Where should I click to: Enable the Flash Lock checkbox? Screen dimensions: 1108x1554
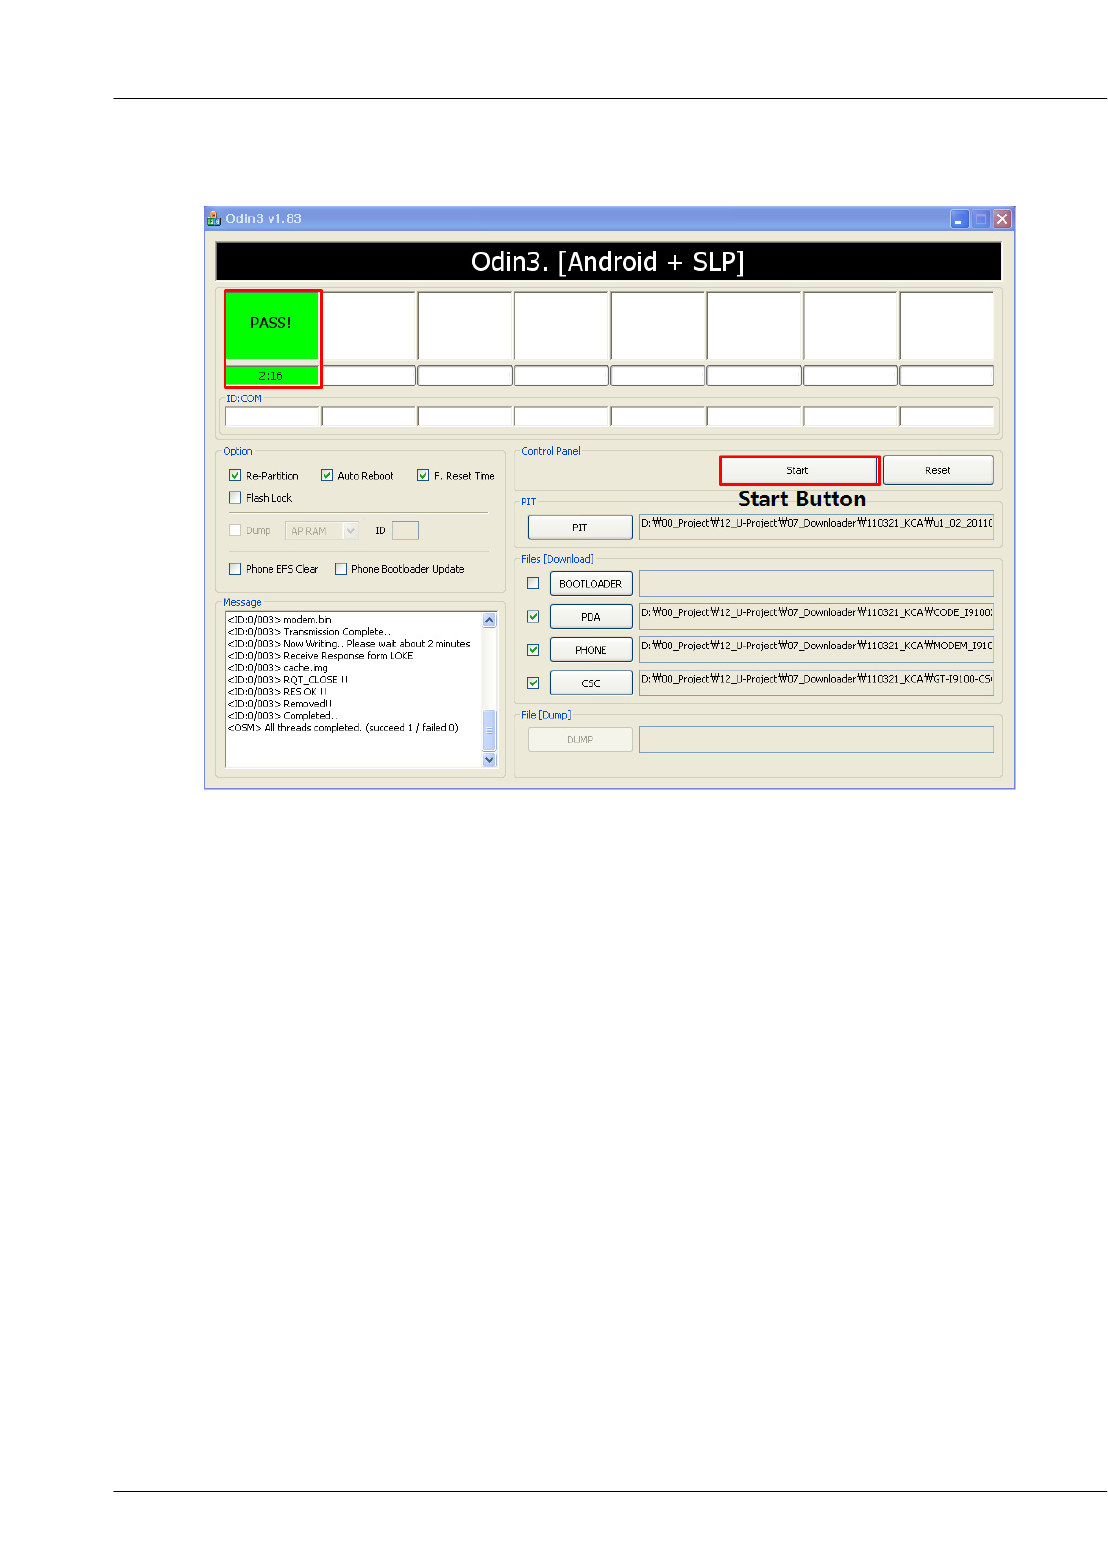coord(235,497)
